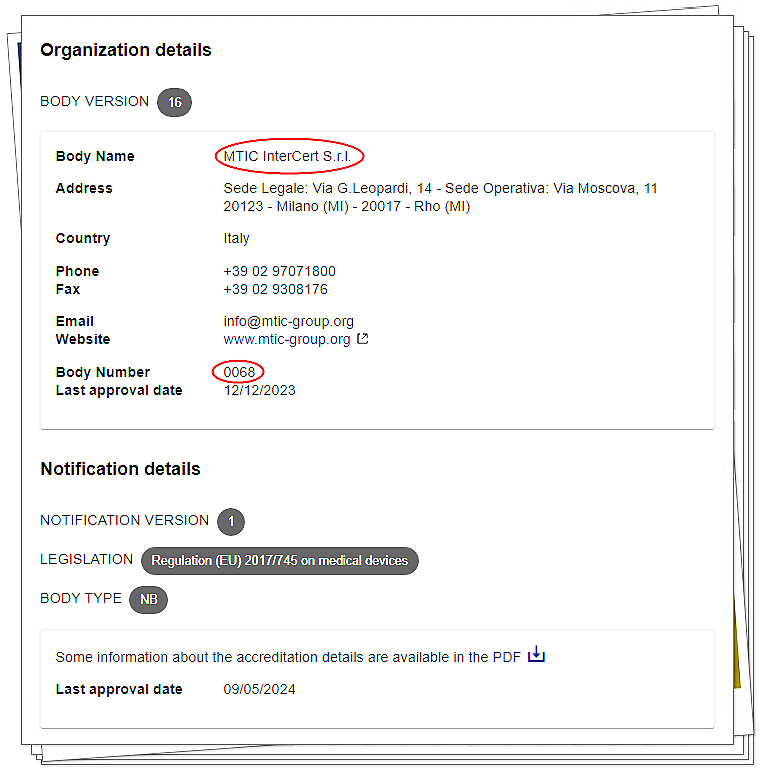The height and width of the screenshot is (770, 765).
Task: Click the Organization details heading
Action: pos(126,50)
